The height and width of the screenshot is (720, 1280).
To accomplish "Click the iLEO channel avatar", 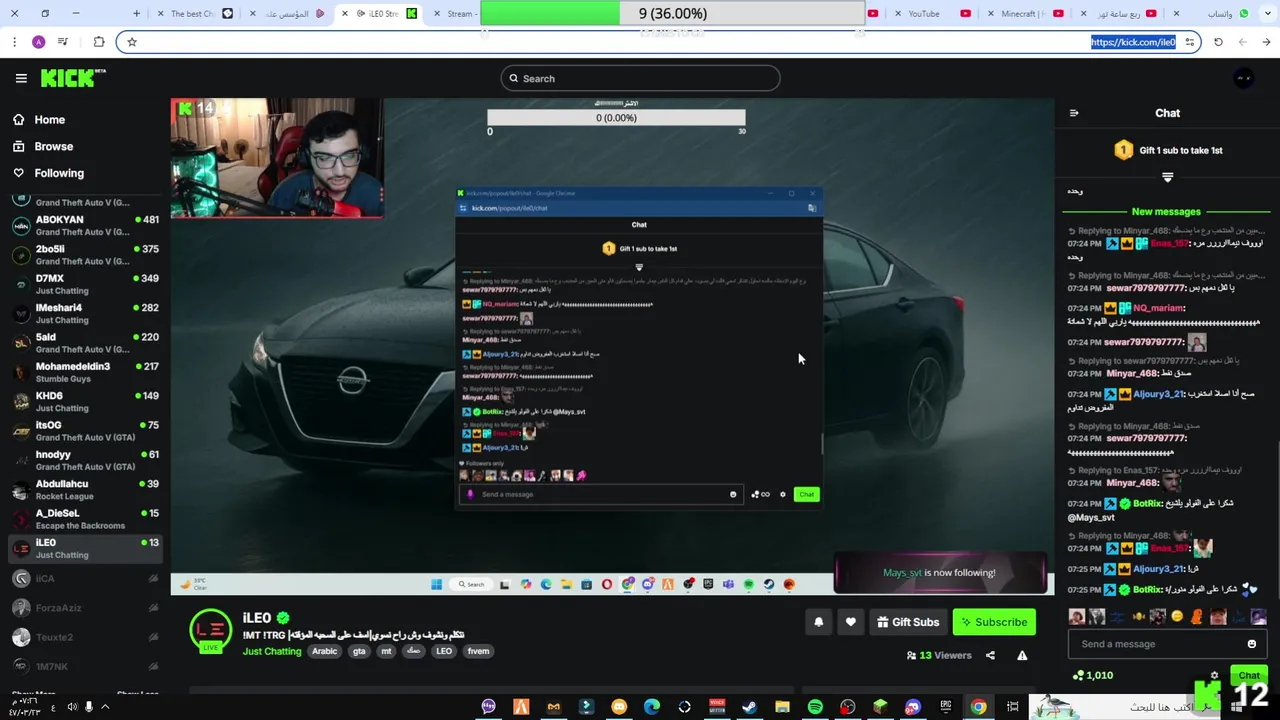I will pyautogui.click(x=211, y=630).
